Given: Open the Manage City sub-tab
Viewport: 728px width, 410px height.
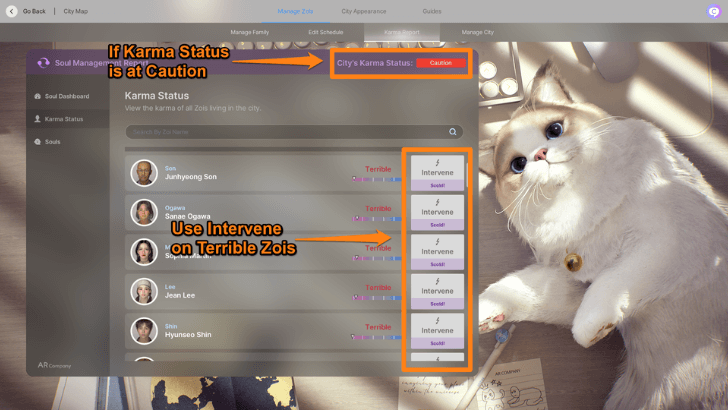Looking at the screenshot, I should (477, 32).
